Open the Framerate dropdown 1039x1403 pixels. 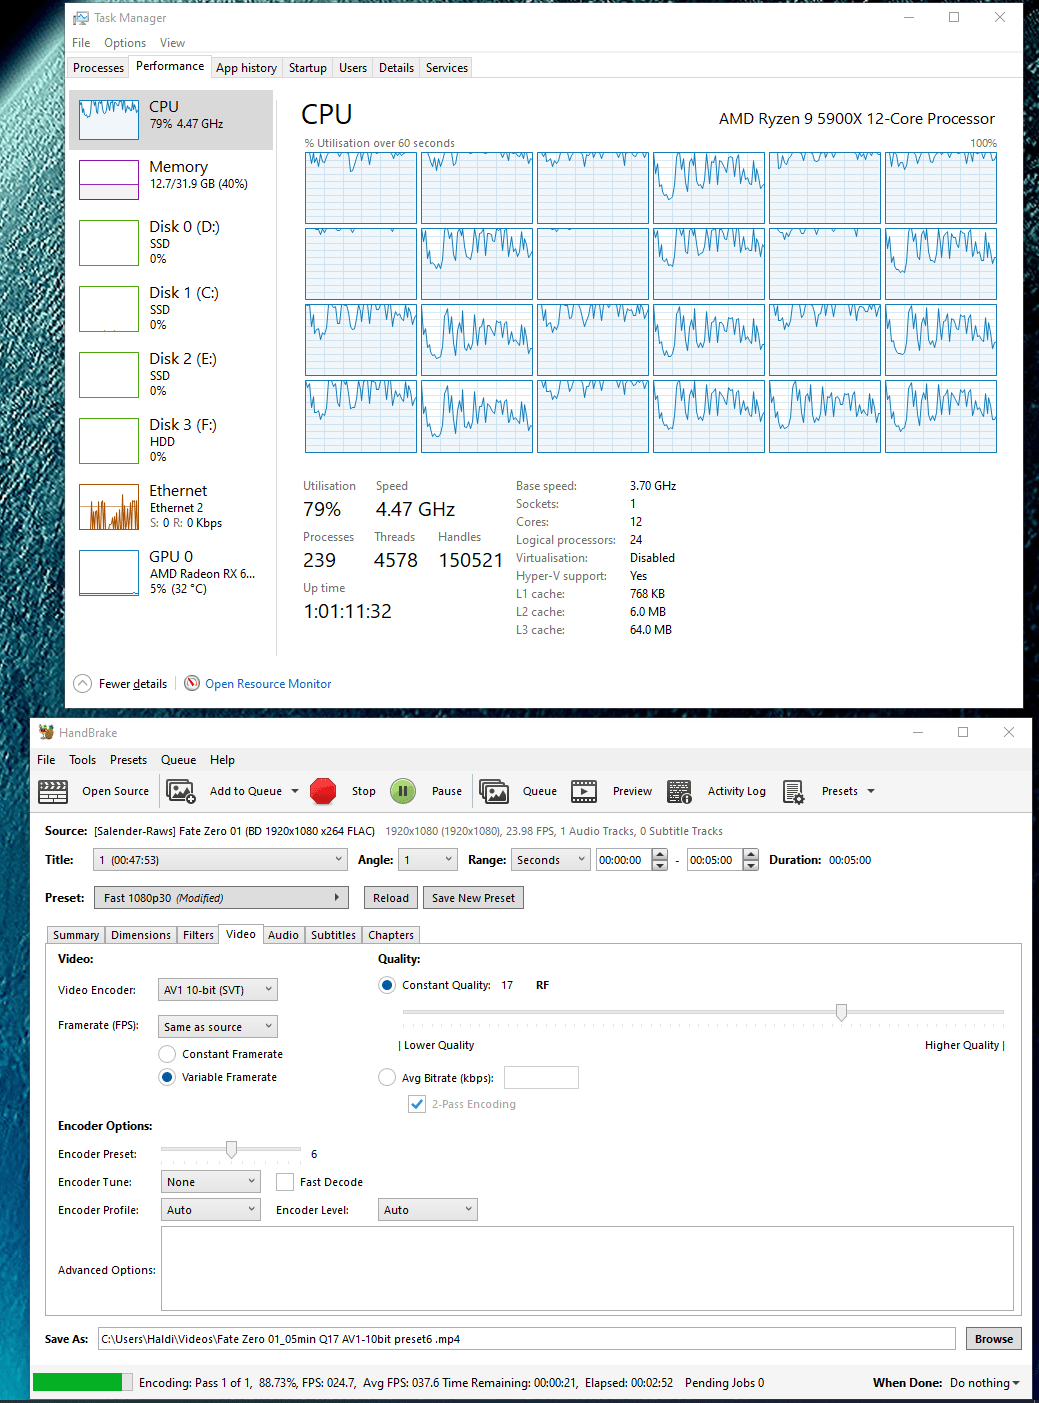[217, 1026]
